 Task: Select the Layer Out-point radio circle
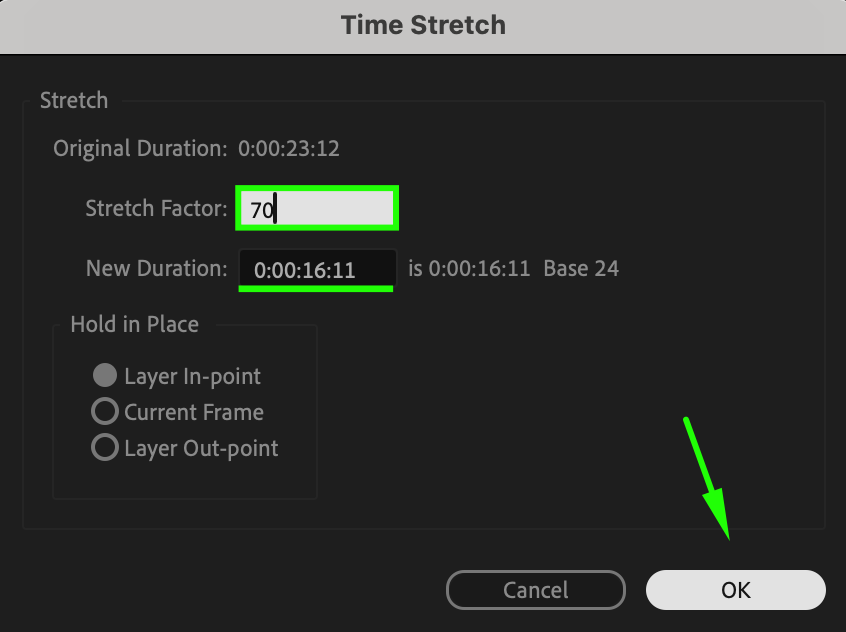pyautogui.click(x=105, y=448)
